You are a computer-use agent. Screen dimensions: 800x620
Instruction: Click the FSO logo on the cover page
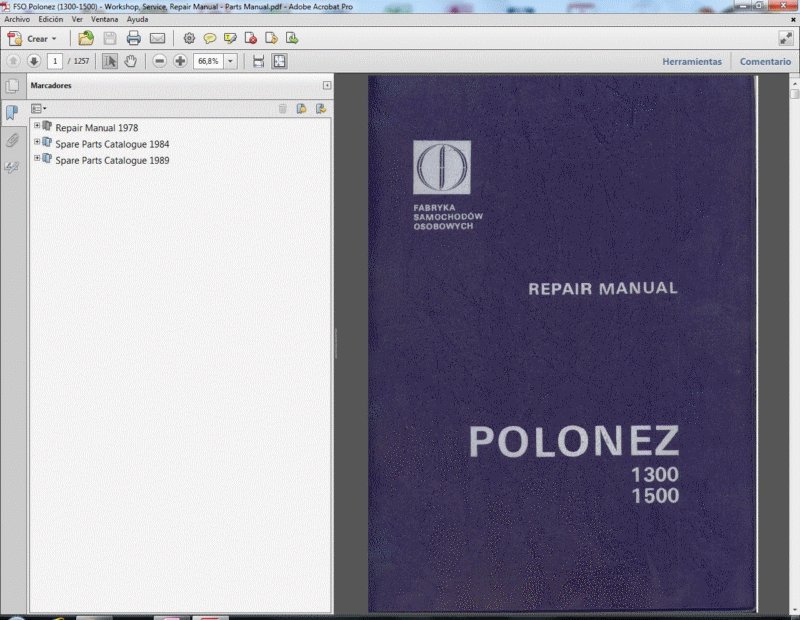[442, 167]
